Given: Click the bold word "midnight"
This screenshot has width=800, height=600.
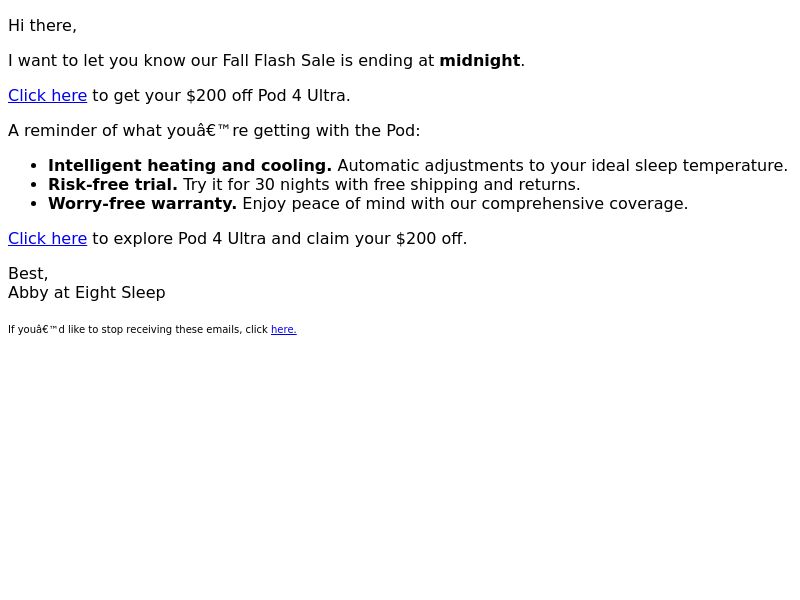Looking at the screenshot, I should click(480, 60).
